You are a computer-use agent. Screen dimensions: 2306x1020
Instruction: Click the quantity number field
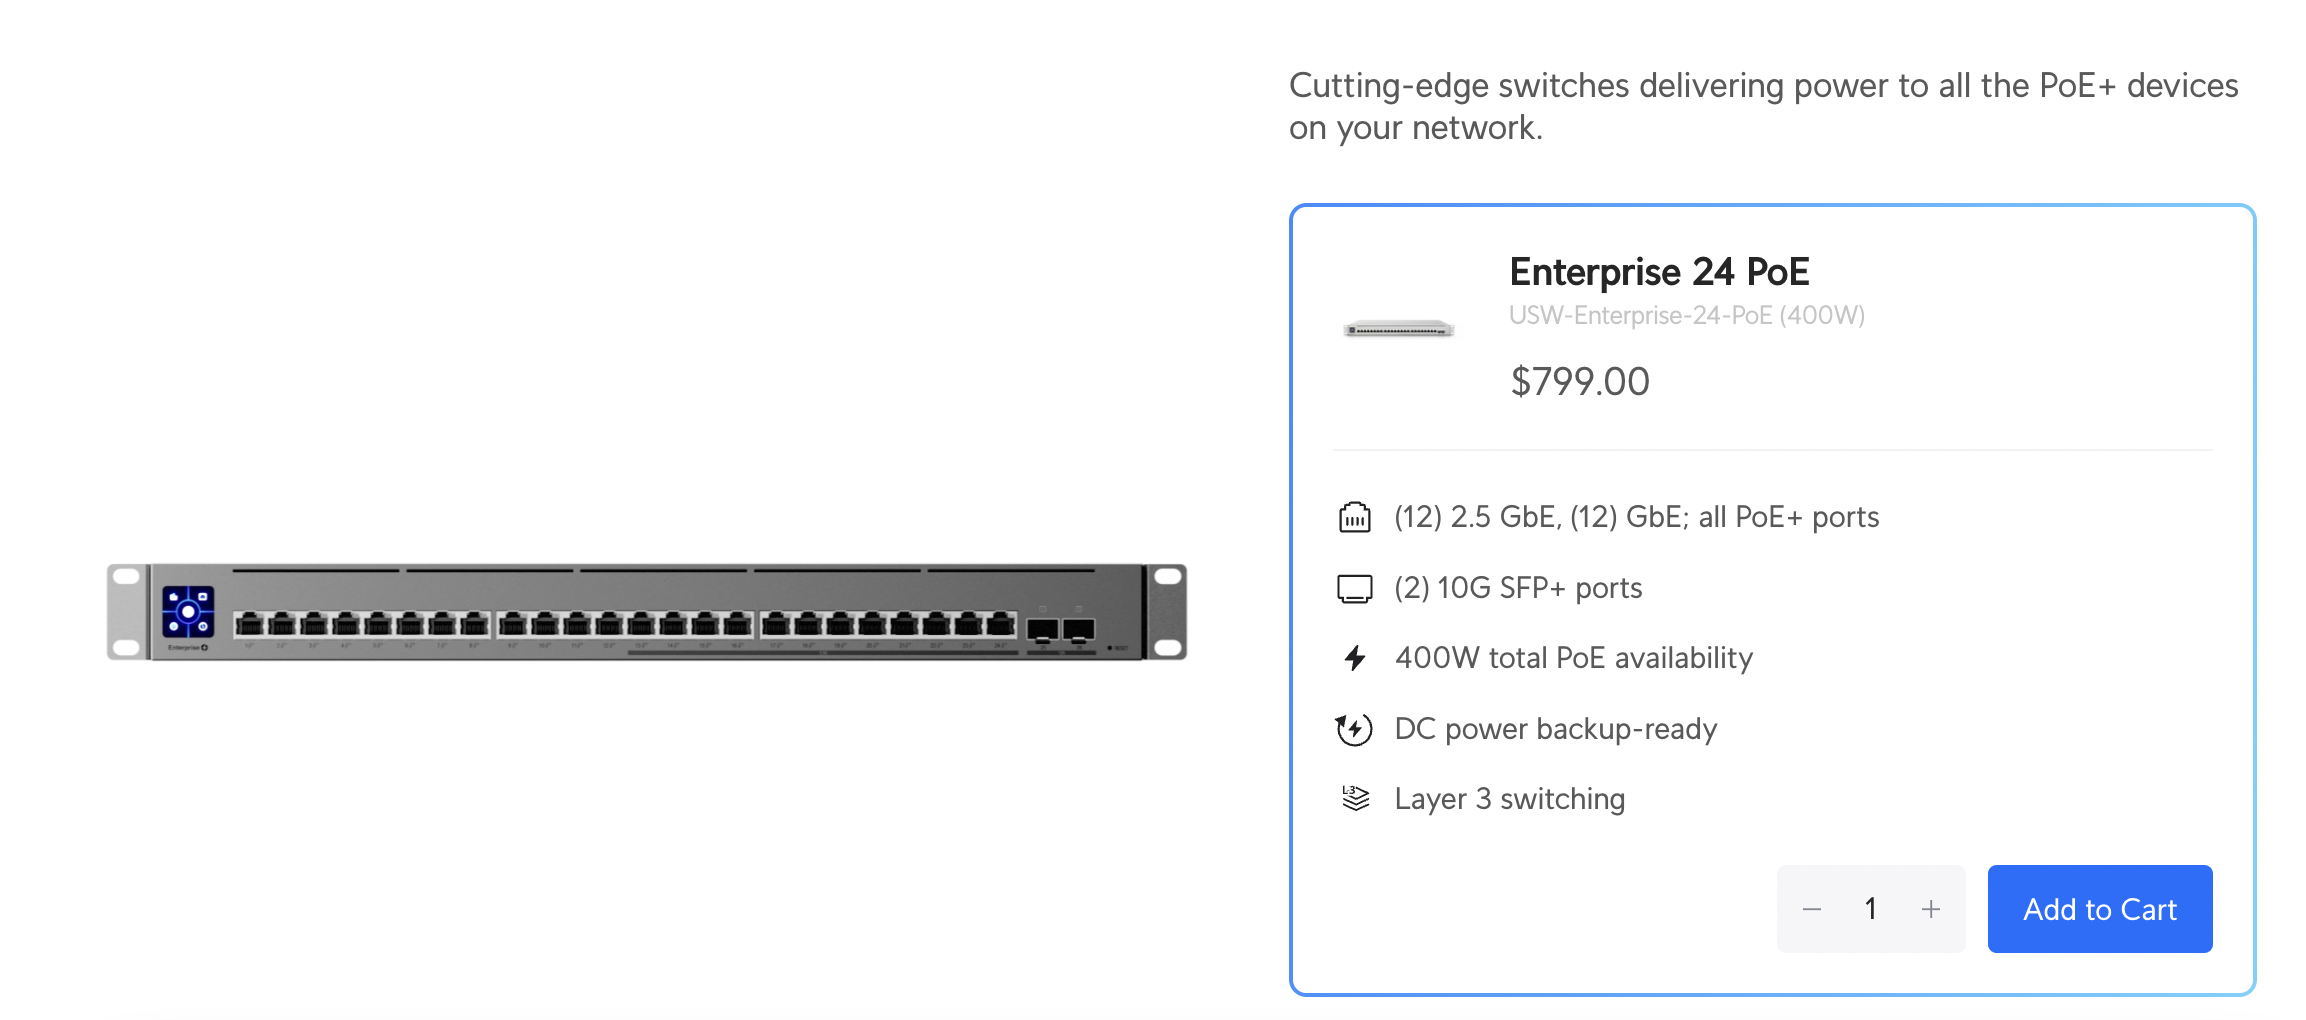click(1870, 909)
